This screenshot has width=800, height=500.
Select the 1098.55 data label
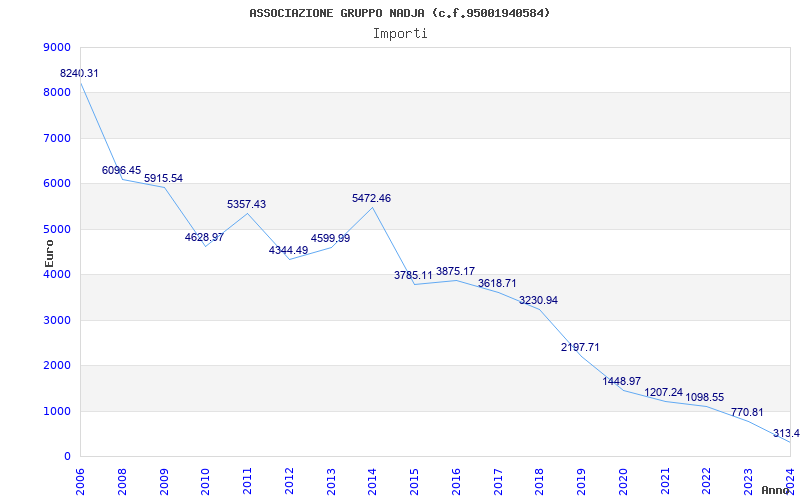(x=705, y=397)
